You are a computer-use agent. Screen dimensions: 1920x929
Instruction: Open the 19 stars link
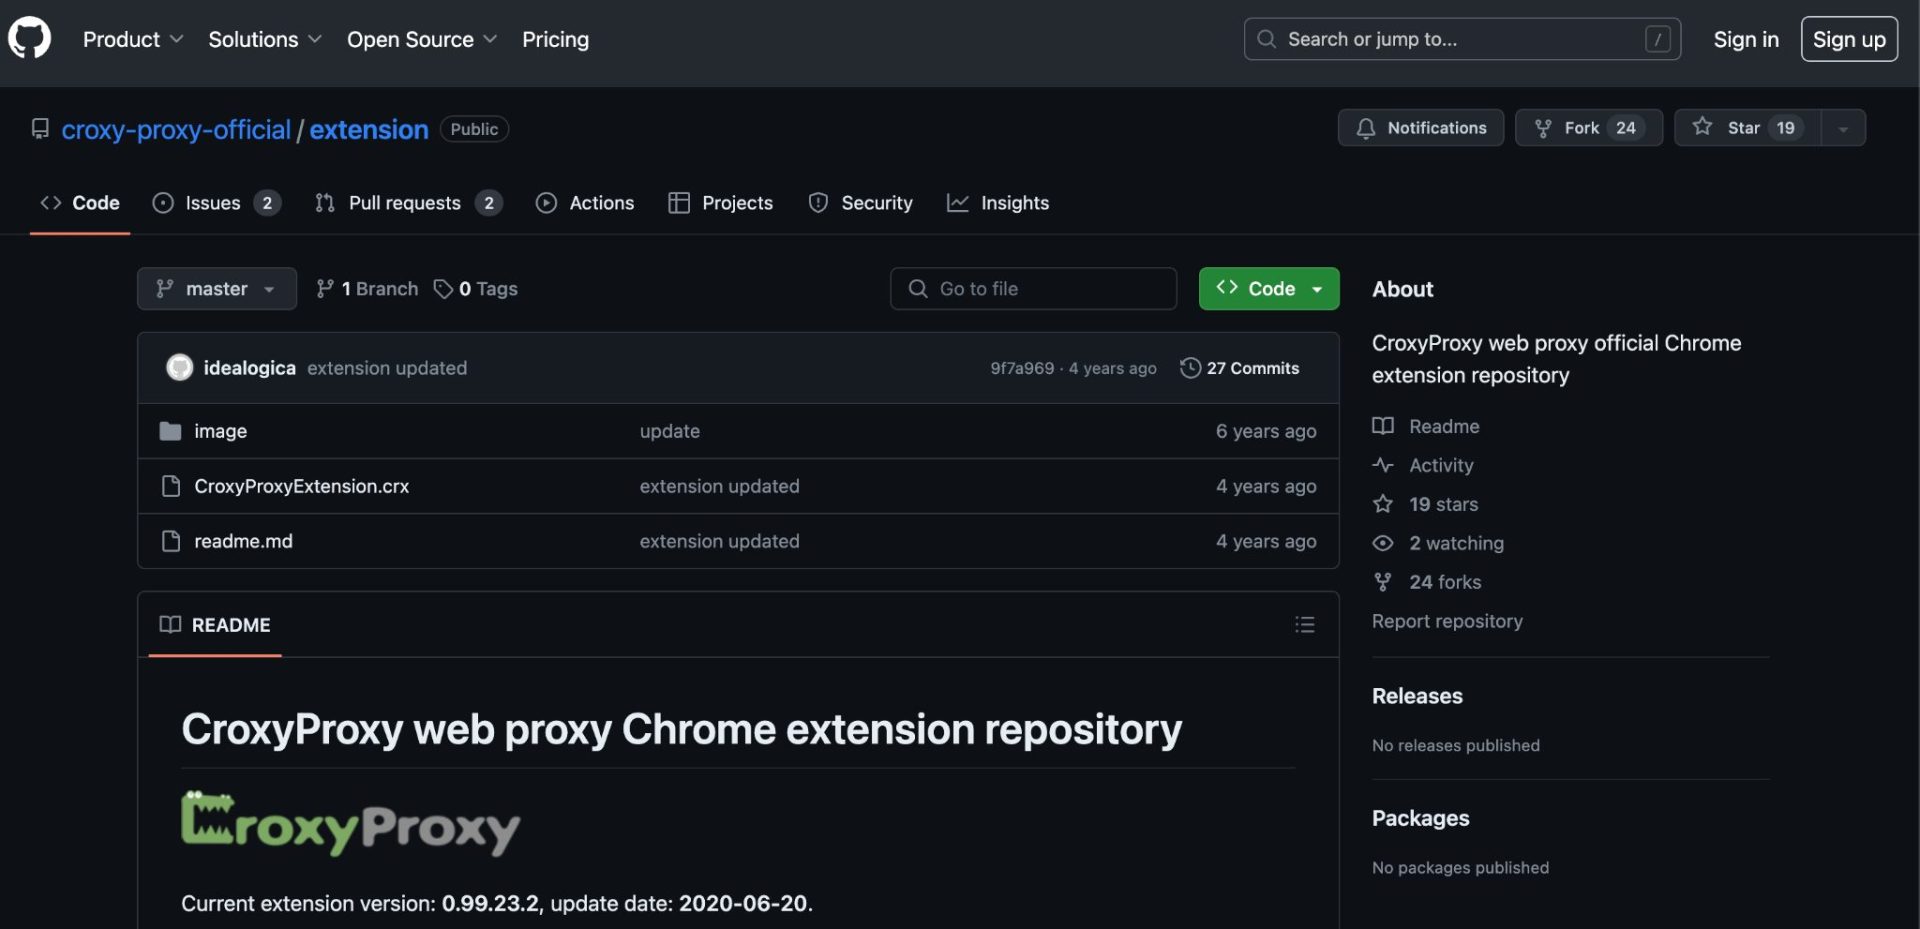pyautogui.click(x=1425, y=504)
